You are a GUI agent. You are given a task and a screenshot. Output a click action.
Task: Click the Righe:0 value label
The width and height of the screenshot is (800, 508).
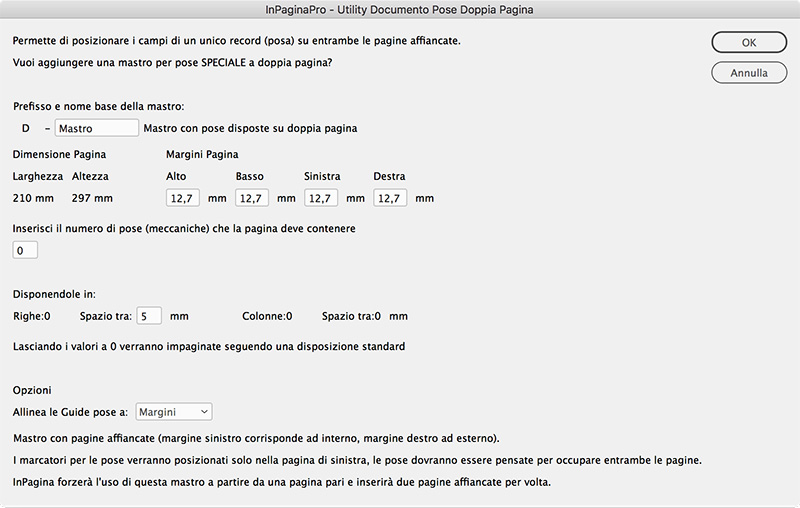31,316
